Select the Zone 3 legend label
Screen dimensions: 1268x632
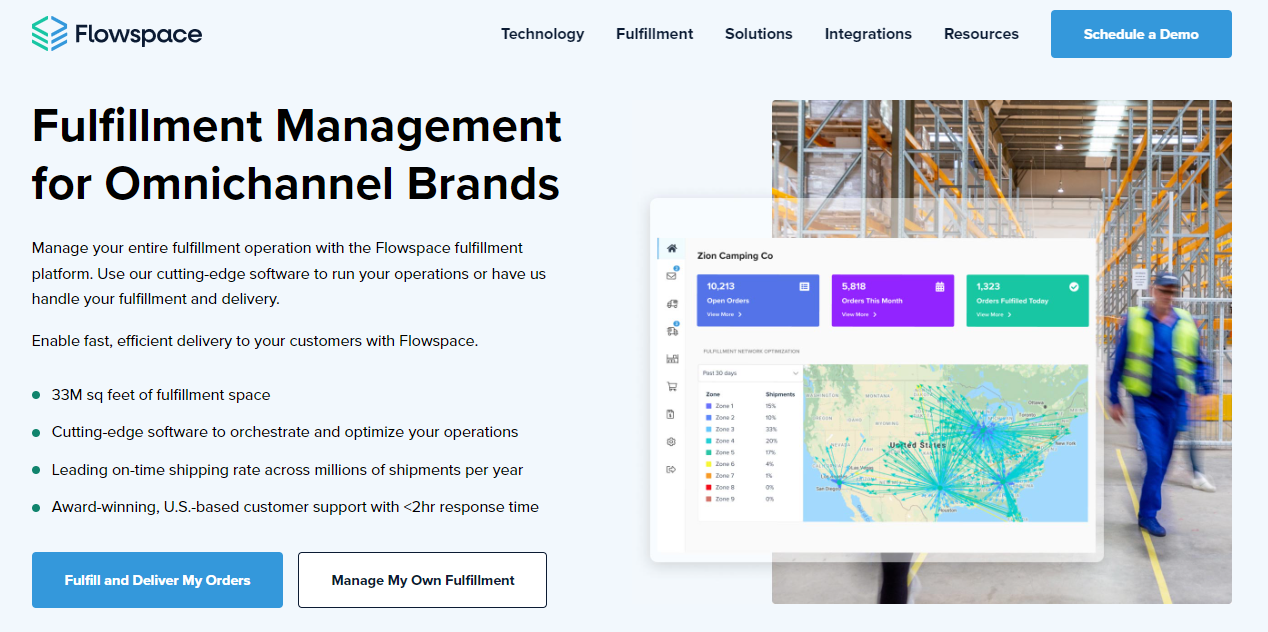click(x=724, y=429)
